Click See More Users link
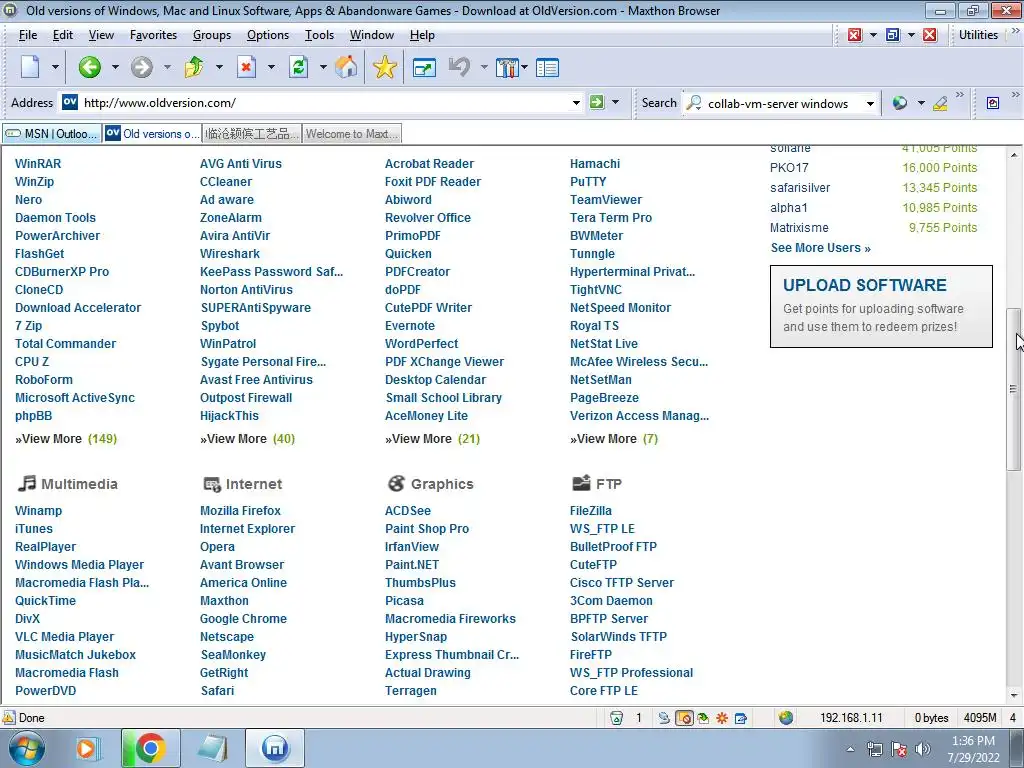Screen dimensions: 1024x768 (820, 248)
